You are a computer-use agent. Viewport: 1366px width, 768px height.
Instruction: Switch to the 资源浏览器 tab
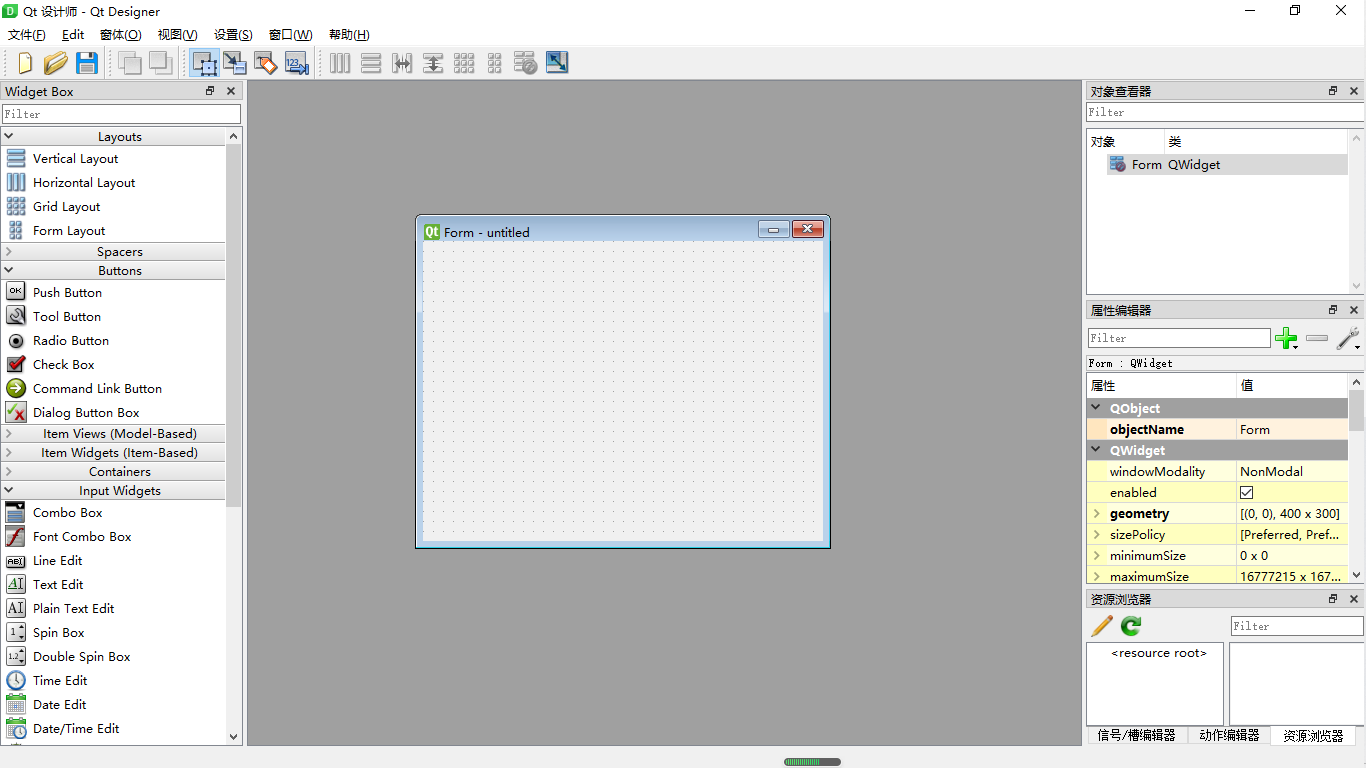[1313, 735]
